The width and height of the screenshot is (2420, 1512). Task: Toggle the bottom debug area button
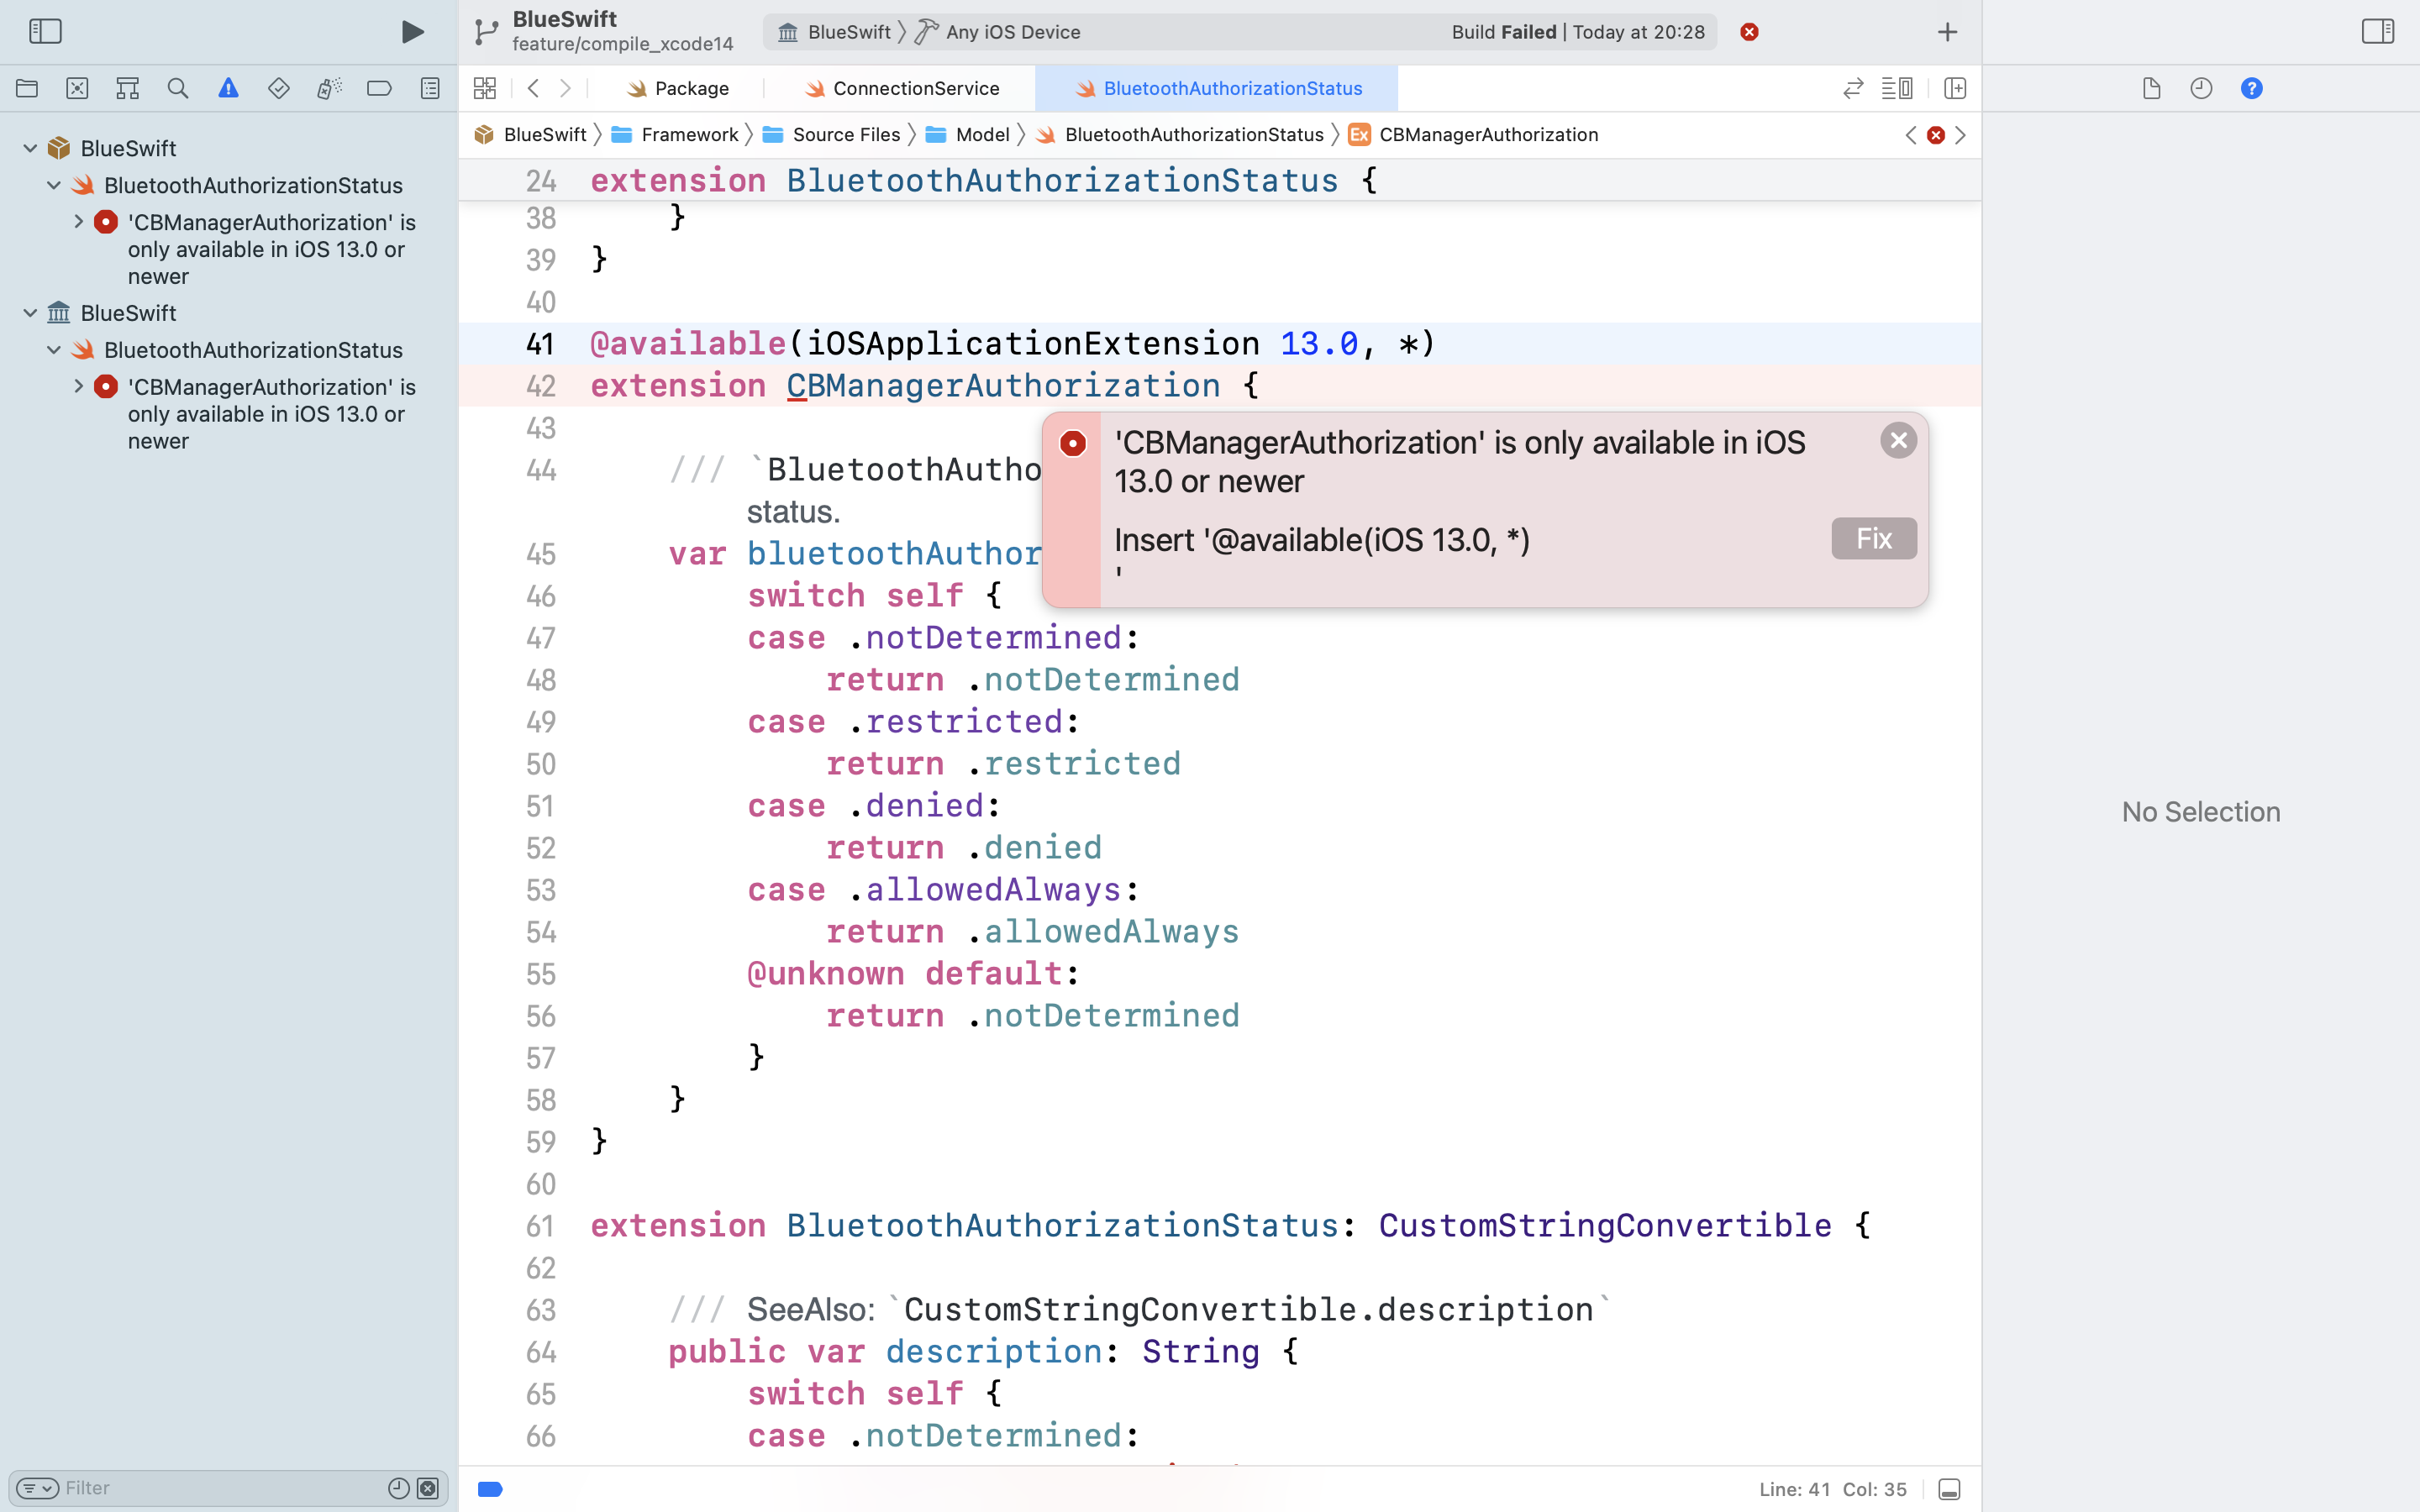1948,1489
